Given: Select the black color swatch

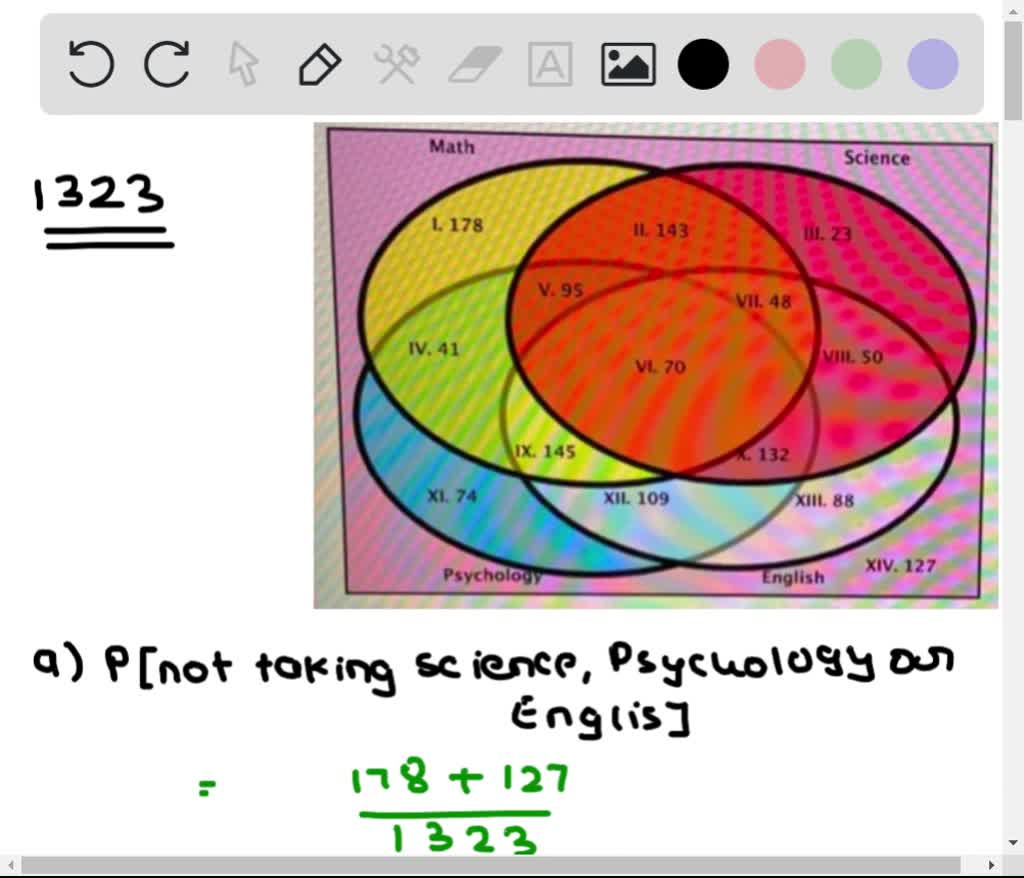Looking at the screenshot, I should [x=703, y=64].
